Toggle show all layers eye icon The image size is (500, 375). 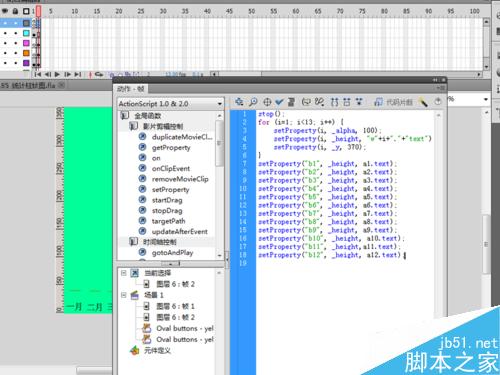5,11
